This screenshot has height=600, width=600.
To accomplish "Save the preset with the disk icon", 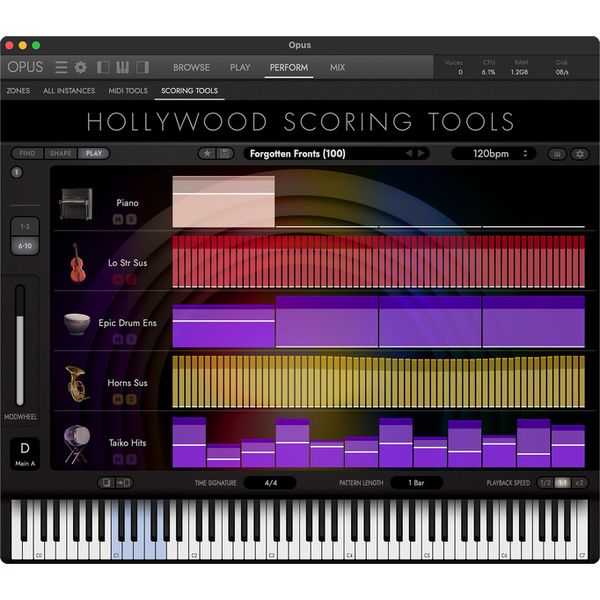I will 225,153.
